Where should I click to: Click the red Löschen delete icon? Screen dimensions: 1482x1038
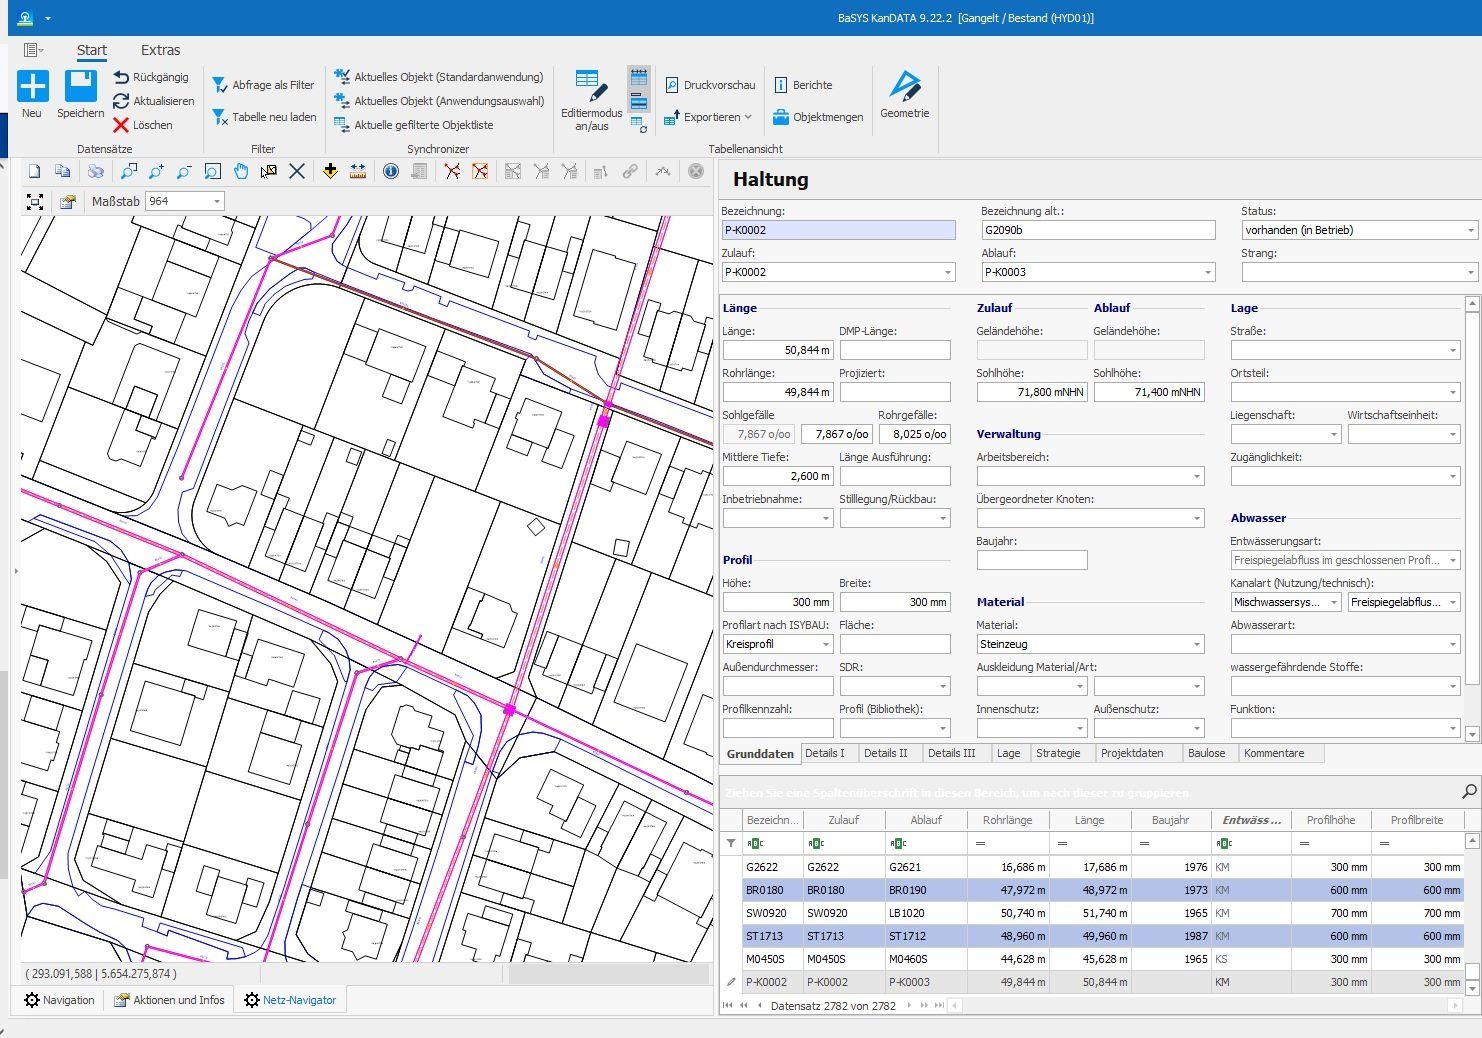(121, 125)
